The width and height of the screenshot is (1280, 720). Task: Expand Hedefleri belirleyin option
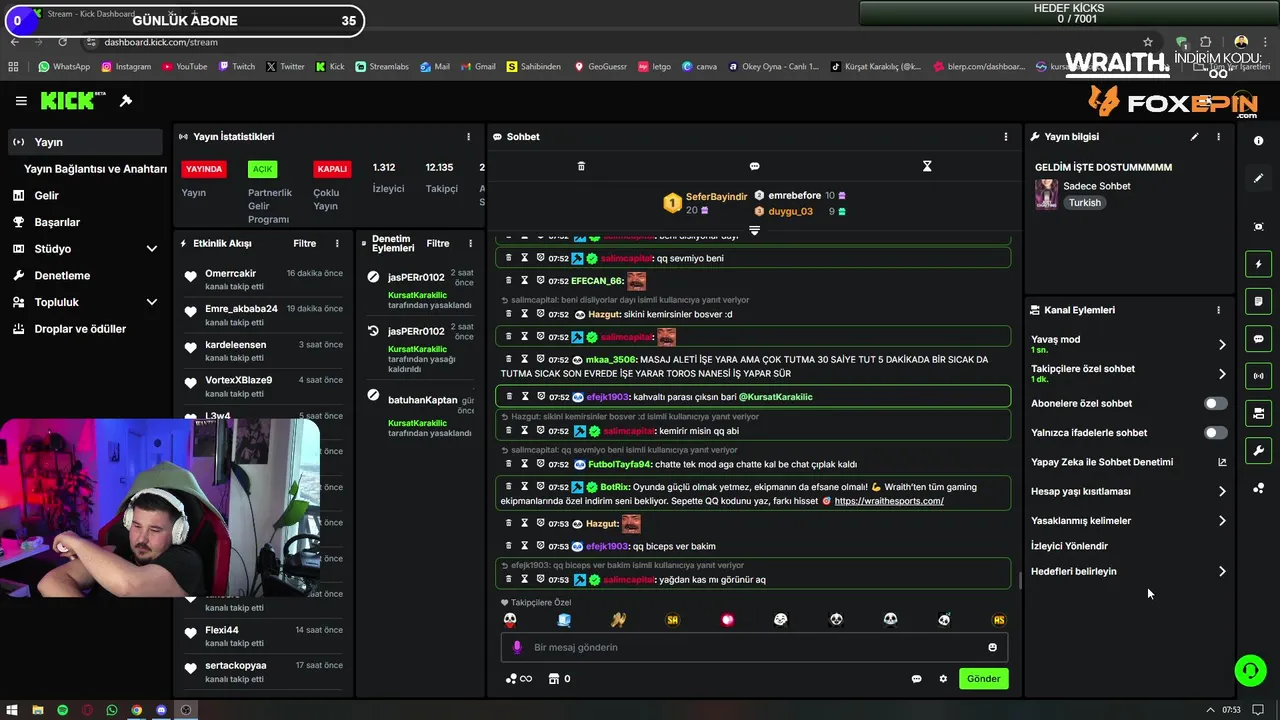click(x=1222, y=571)
